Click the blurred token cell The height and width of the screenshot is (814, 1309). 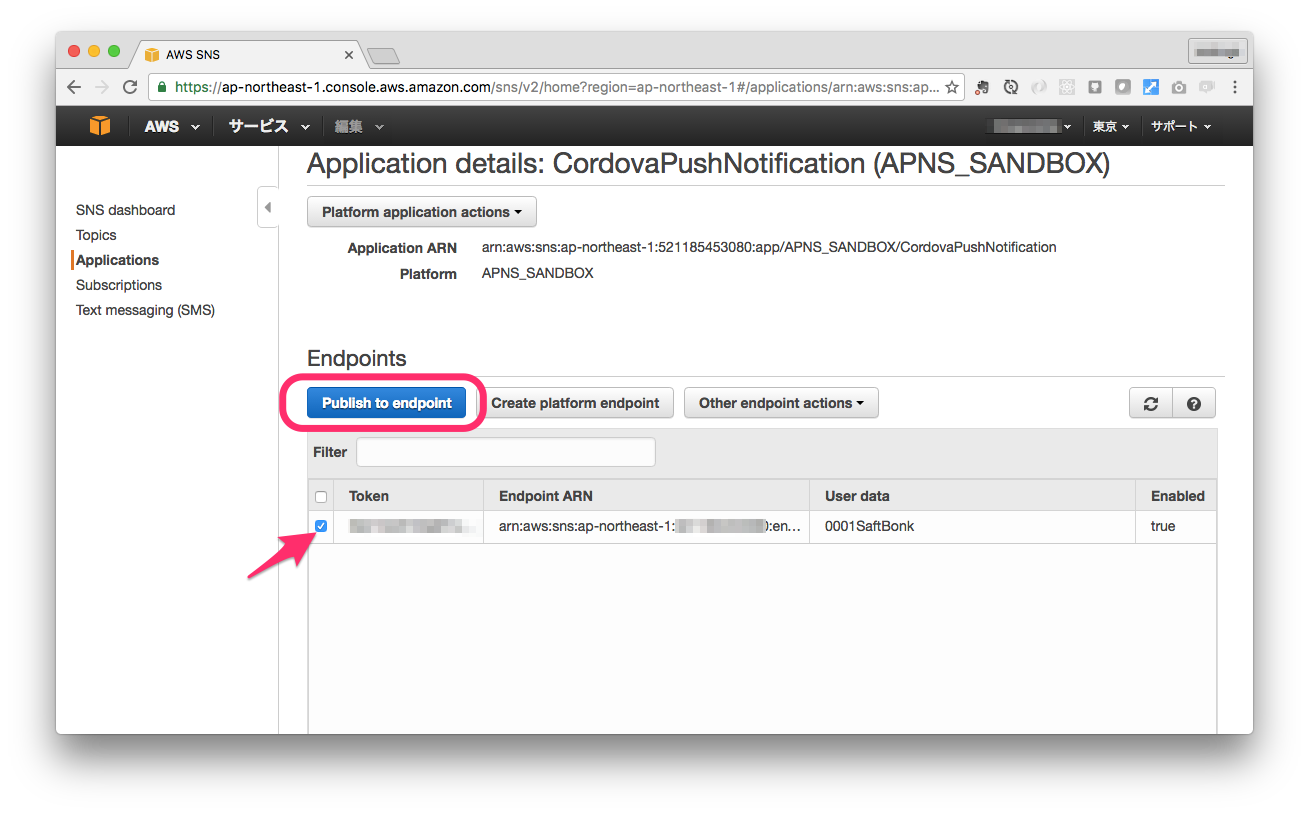[411, 526]
